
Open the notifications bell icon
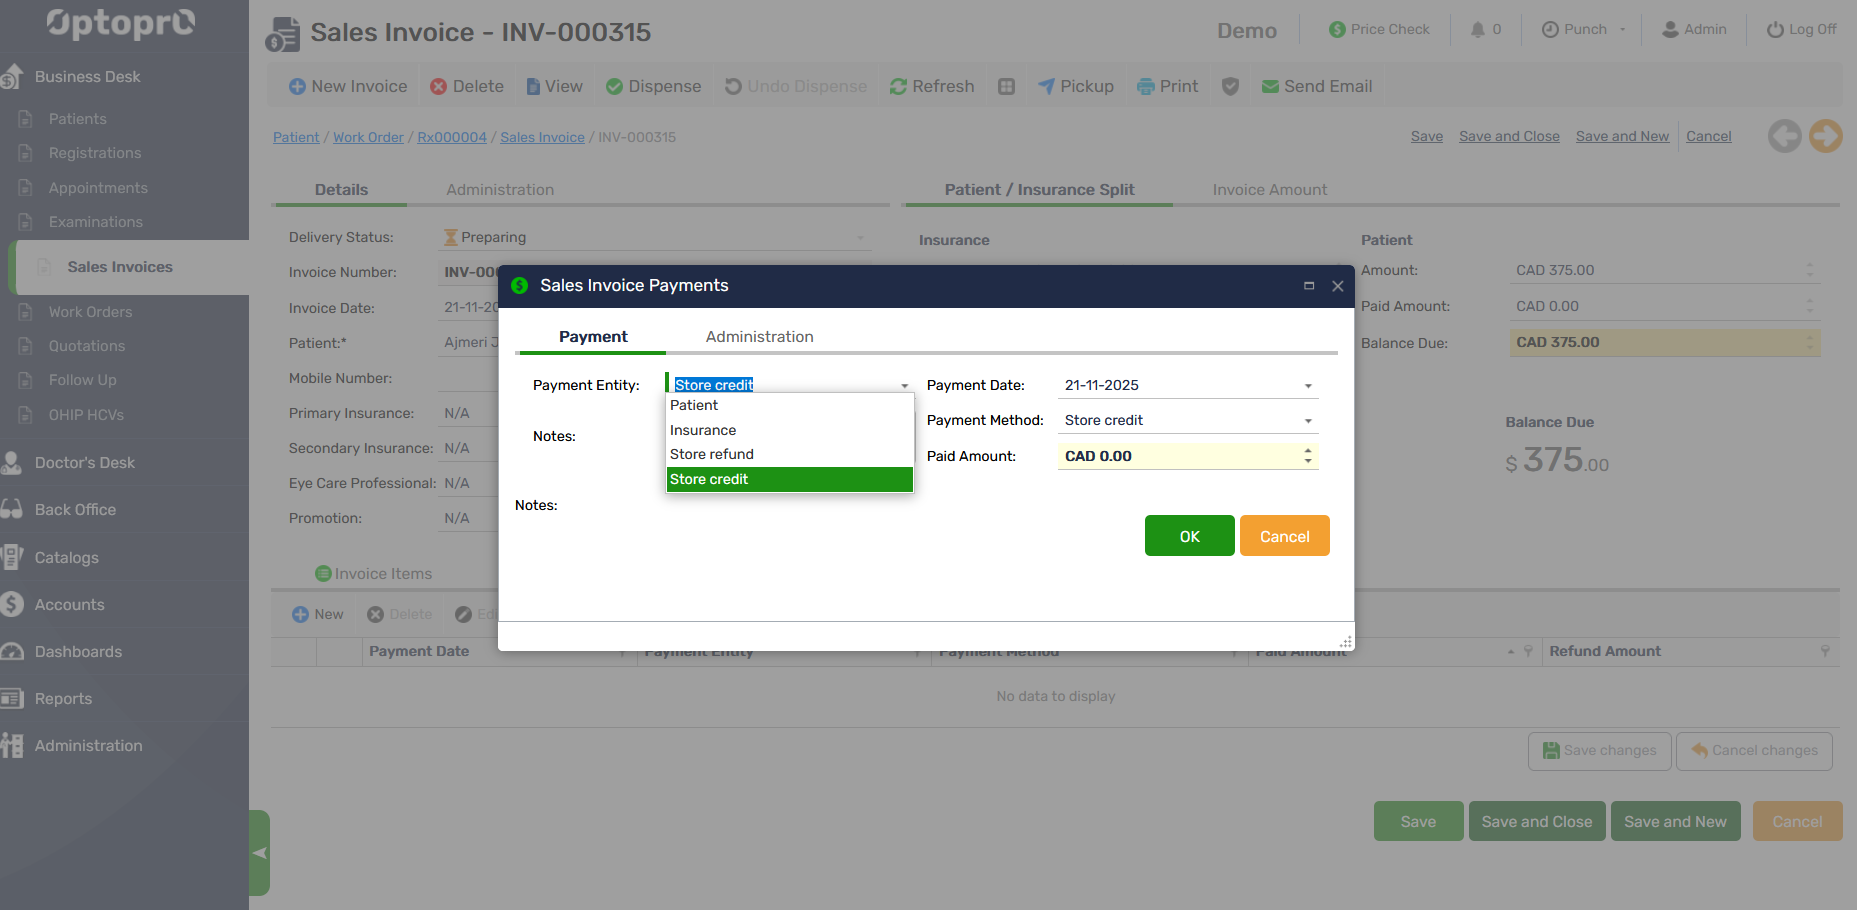coord(1477,30)
